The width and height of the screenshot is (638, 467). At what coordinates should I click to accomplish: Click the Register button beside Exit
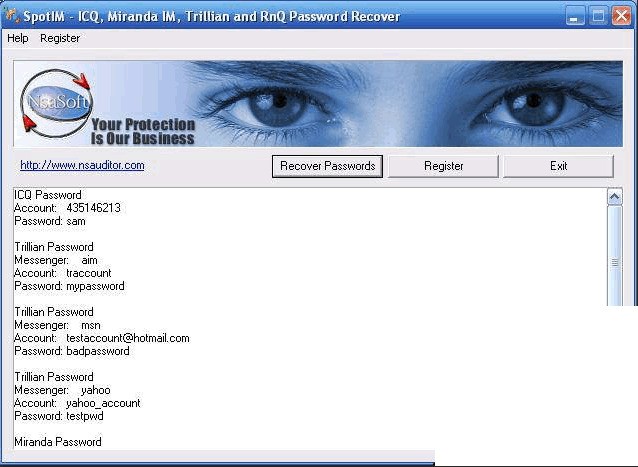(444, 166)
